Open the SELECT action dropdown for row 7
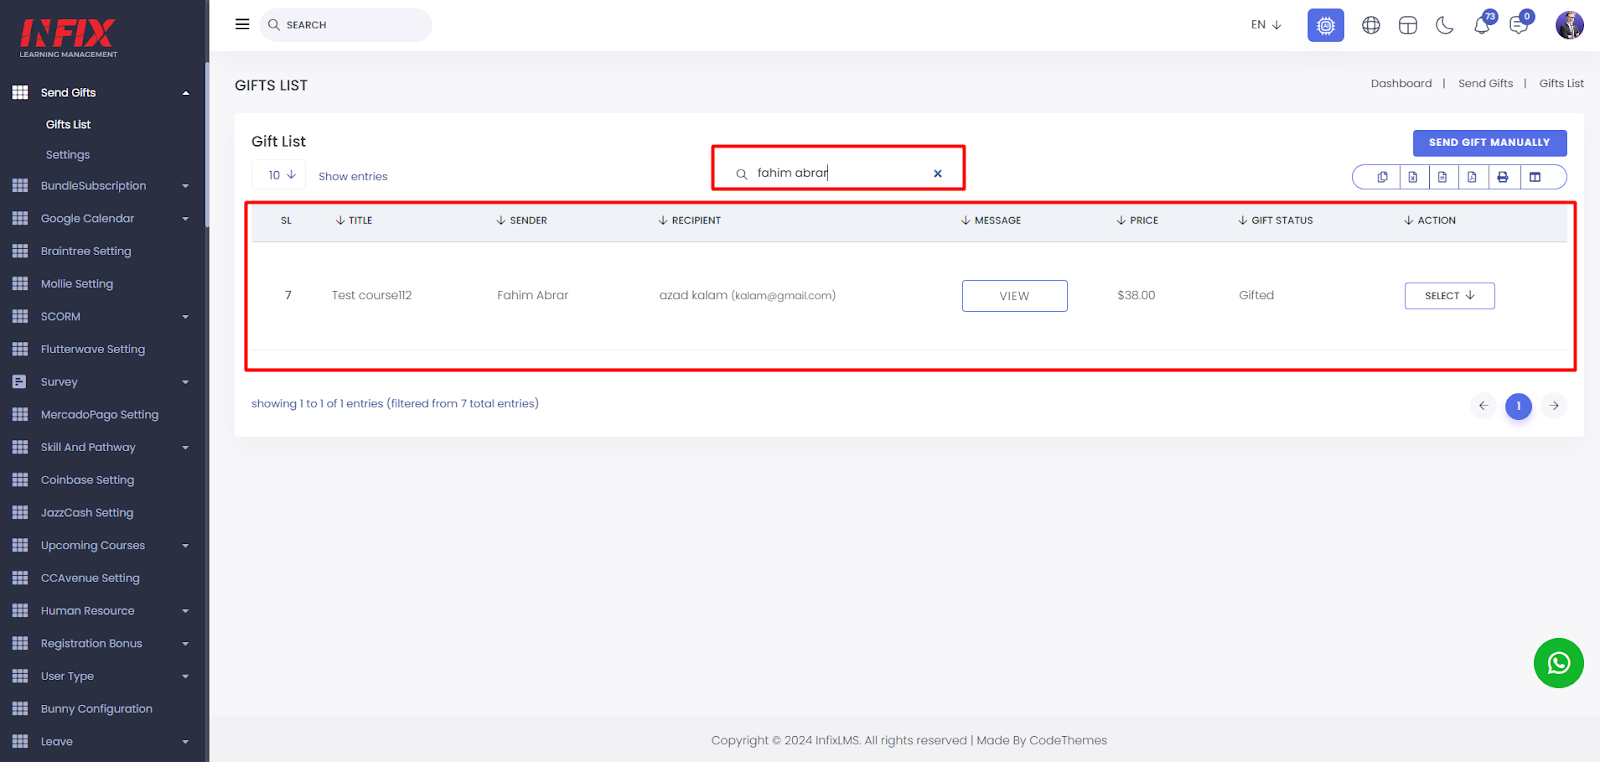 pos(1449,296)
